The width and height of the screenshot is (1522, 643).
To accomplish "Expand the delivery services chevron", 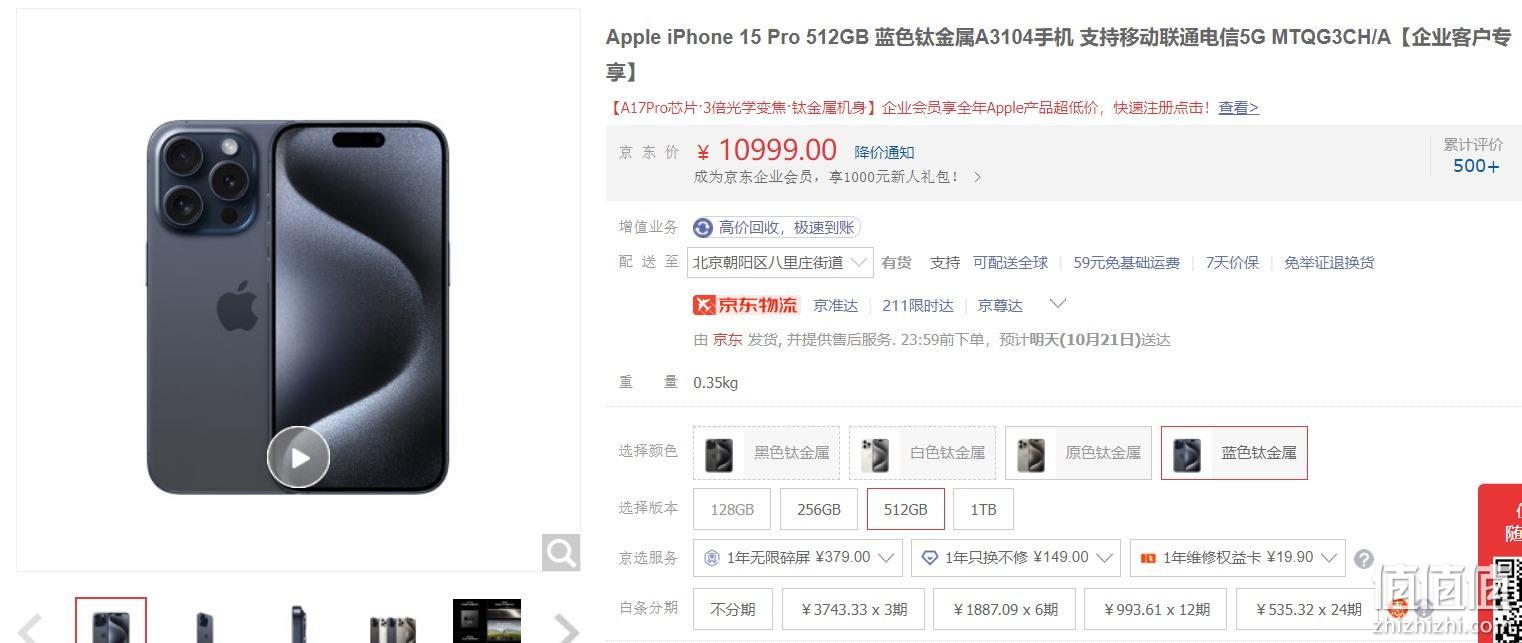I will pyautogui.click(x=1057, y=303).
